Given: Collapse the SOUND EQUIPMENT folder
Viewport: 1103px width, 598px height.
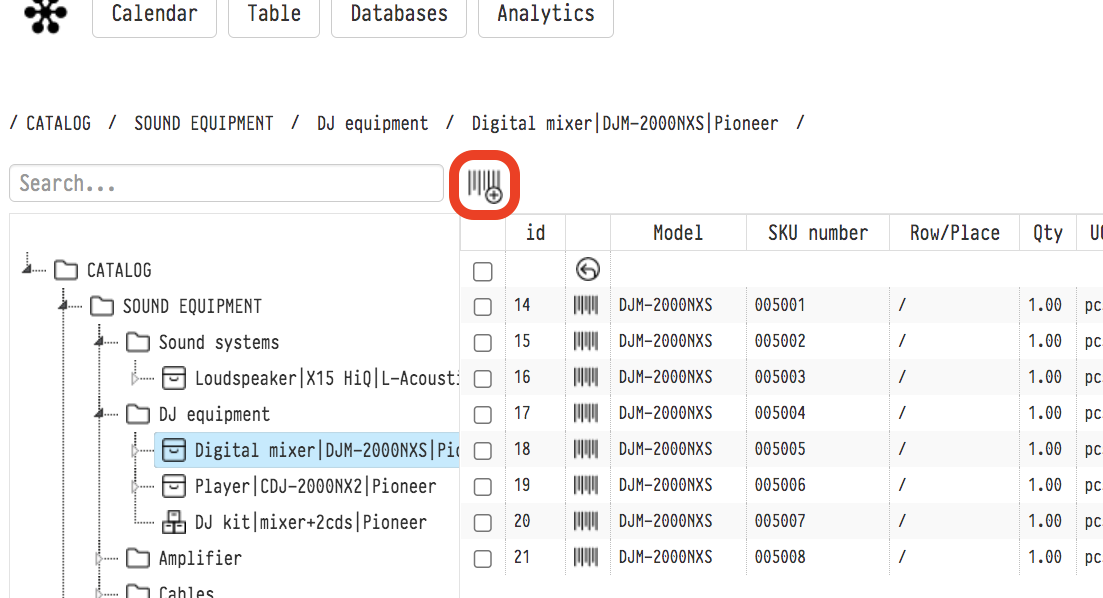Looking at the screenshot, I should 63,306.
